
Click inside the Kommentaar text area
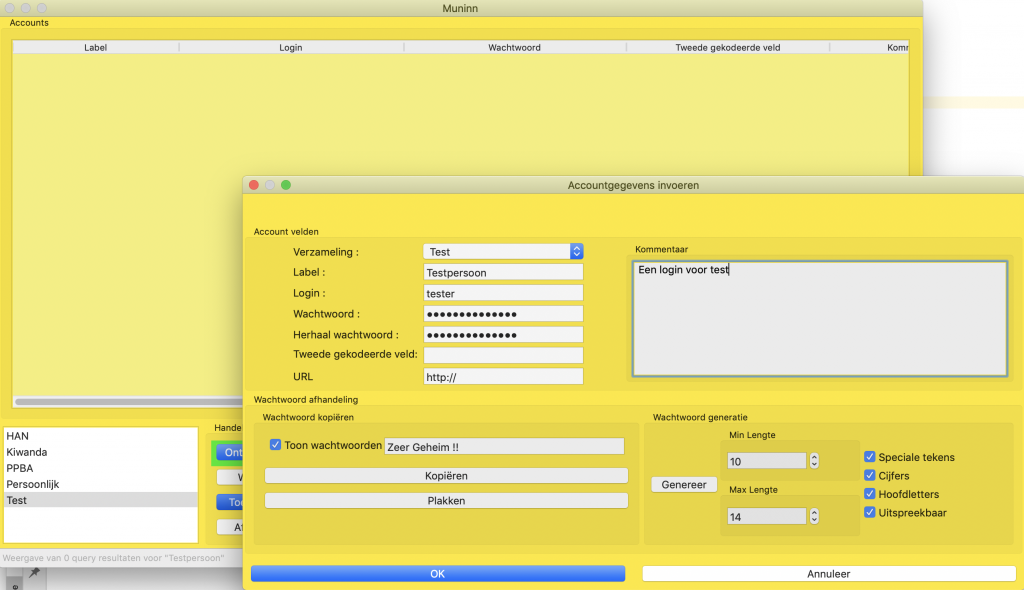click(820, 319)
